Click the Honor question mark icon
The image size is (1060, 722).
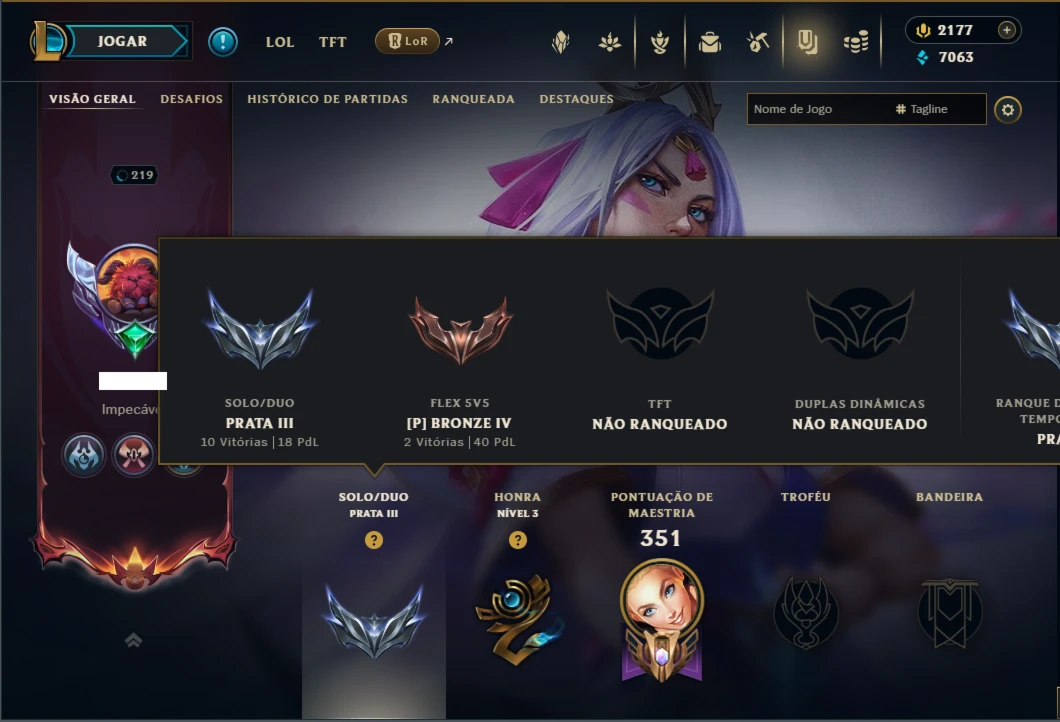pyautogui.click(x=518, y=540)
